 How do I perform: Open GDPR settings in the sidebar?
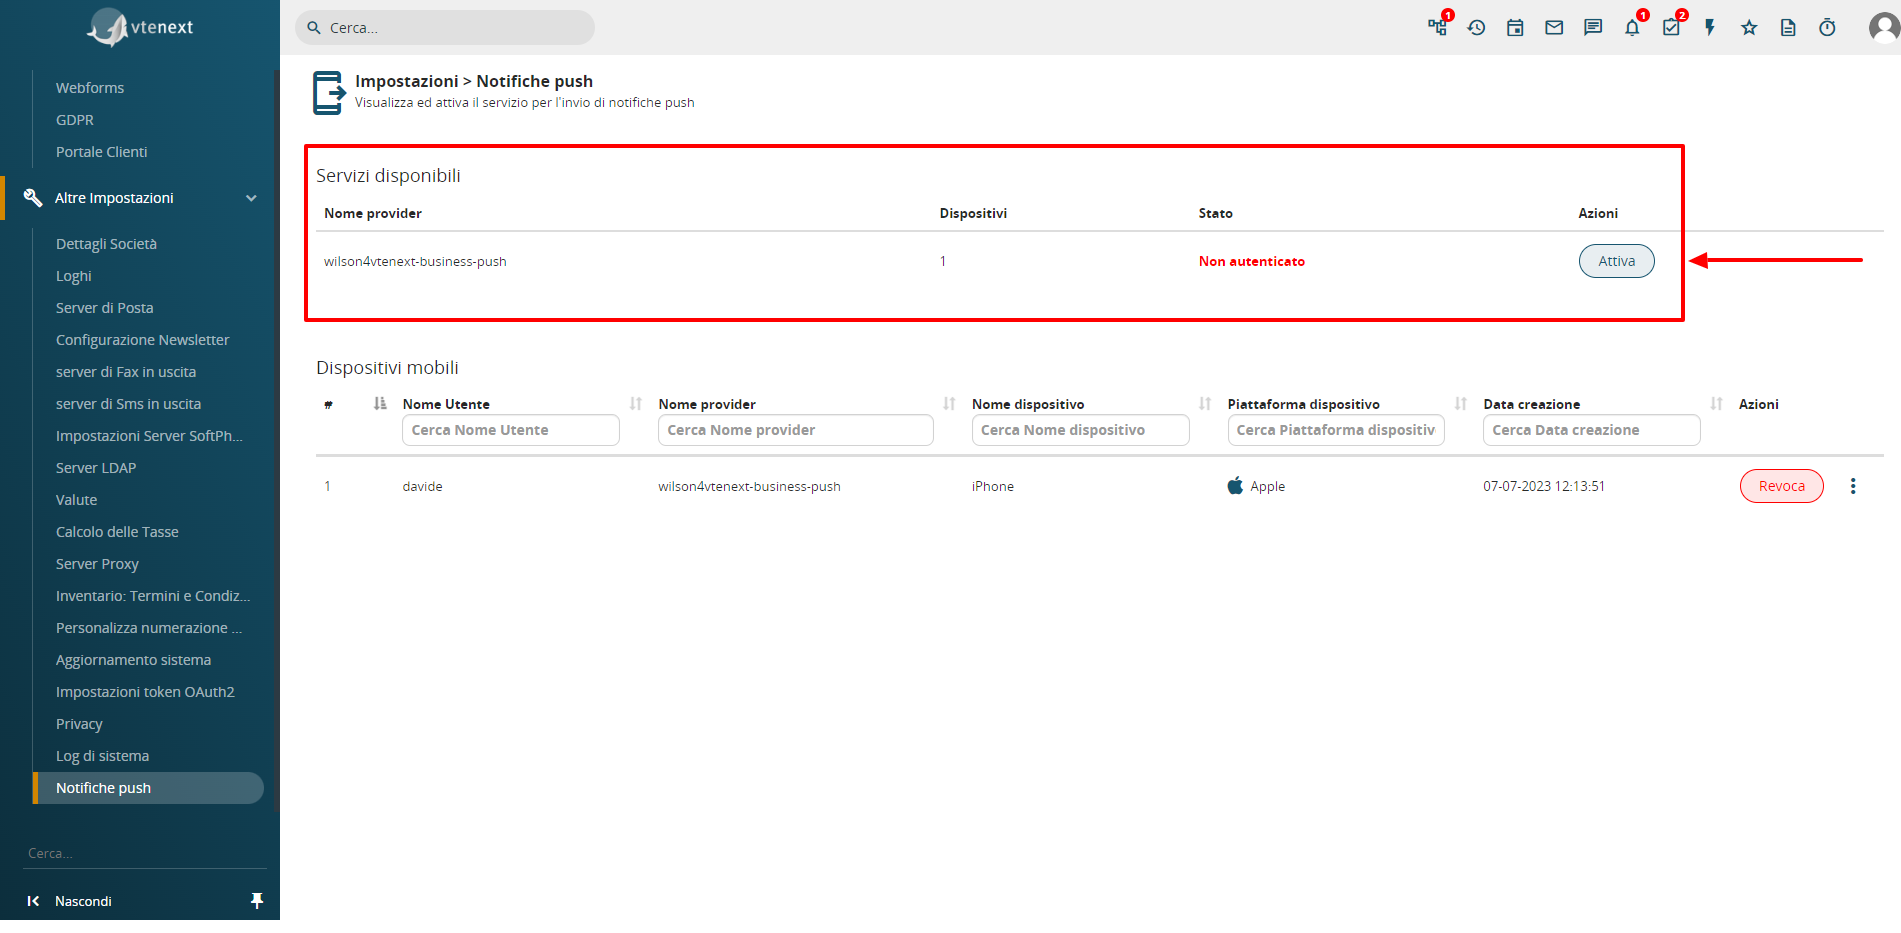click(75, 120)
